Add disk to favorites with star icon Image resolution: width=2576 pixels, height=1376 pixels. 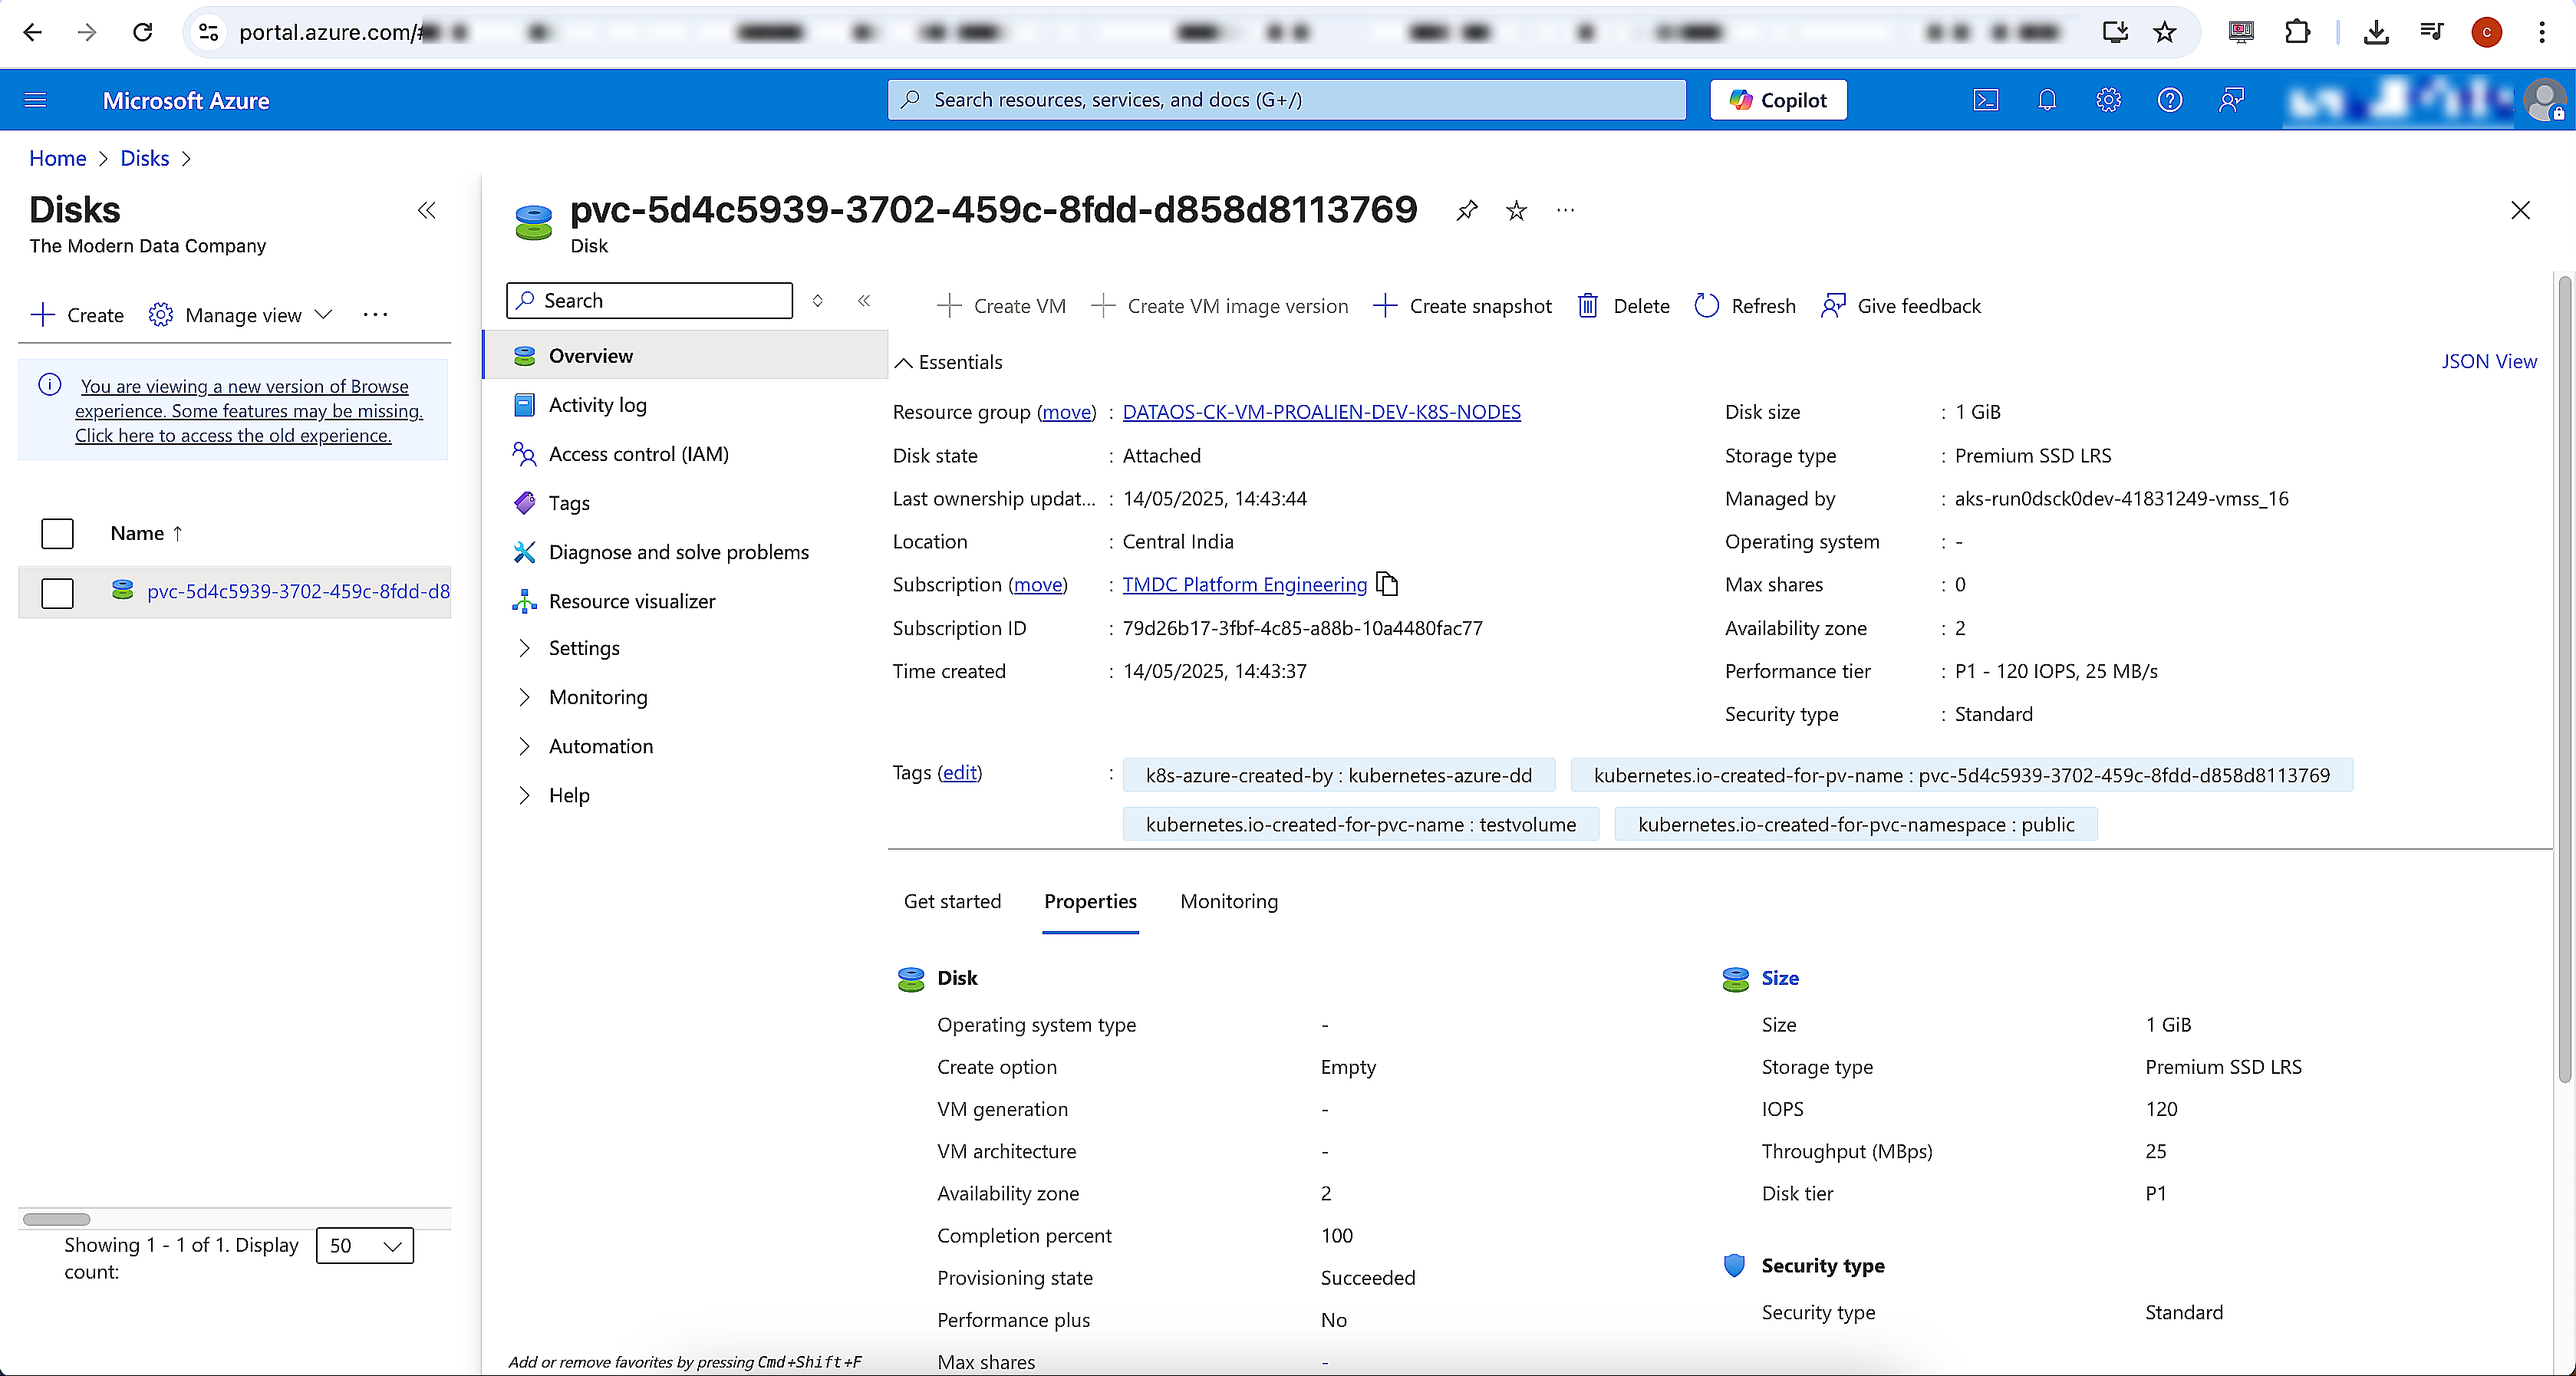(1516, 210)
